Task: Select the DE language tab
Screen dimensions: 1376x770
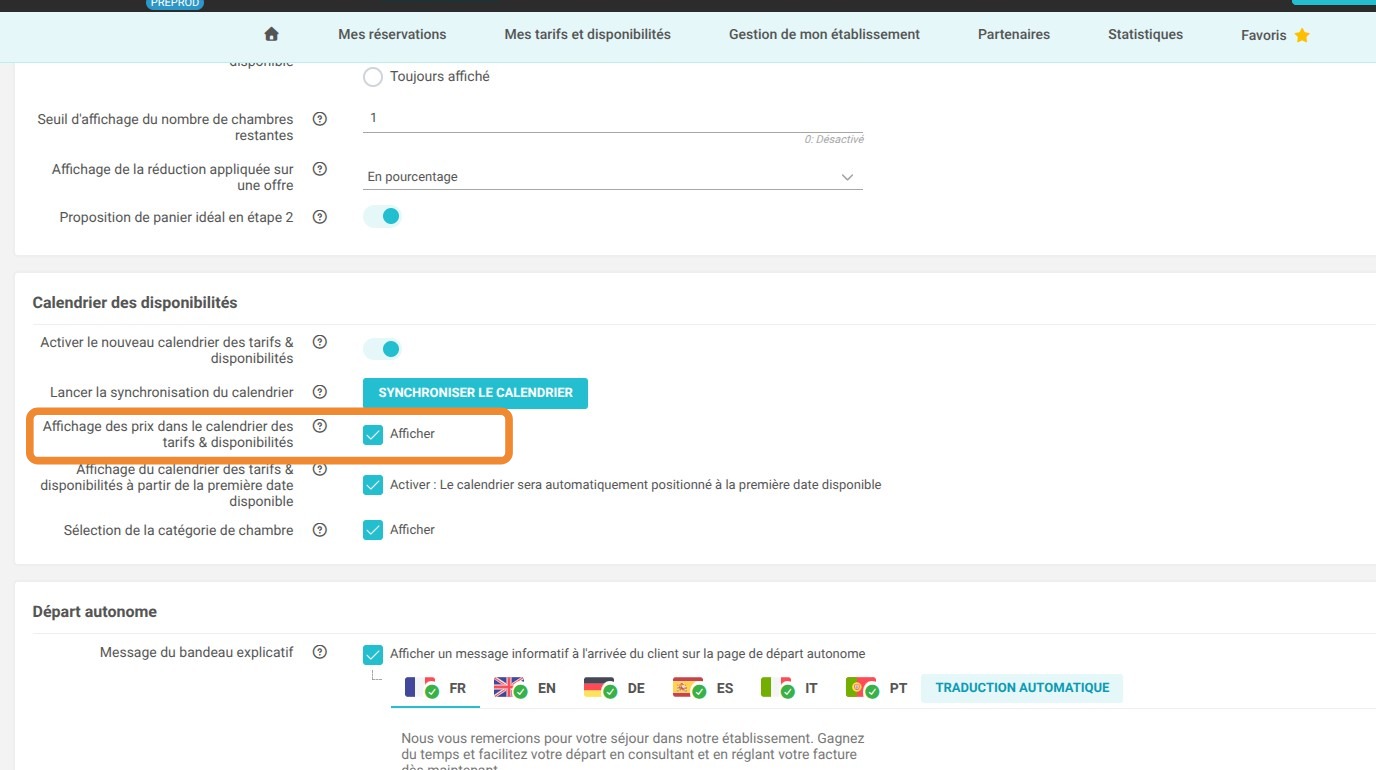Action: coord(614,688)
